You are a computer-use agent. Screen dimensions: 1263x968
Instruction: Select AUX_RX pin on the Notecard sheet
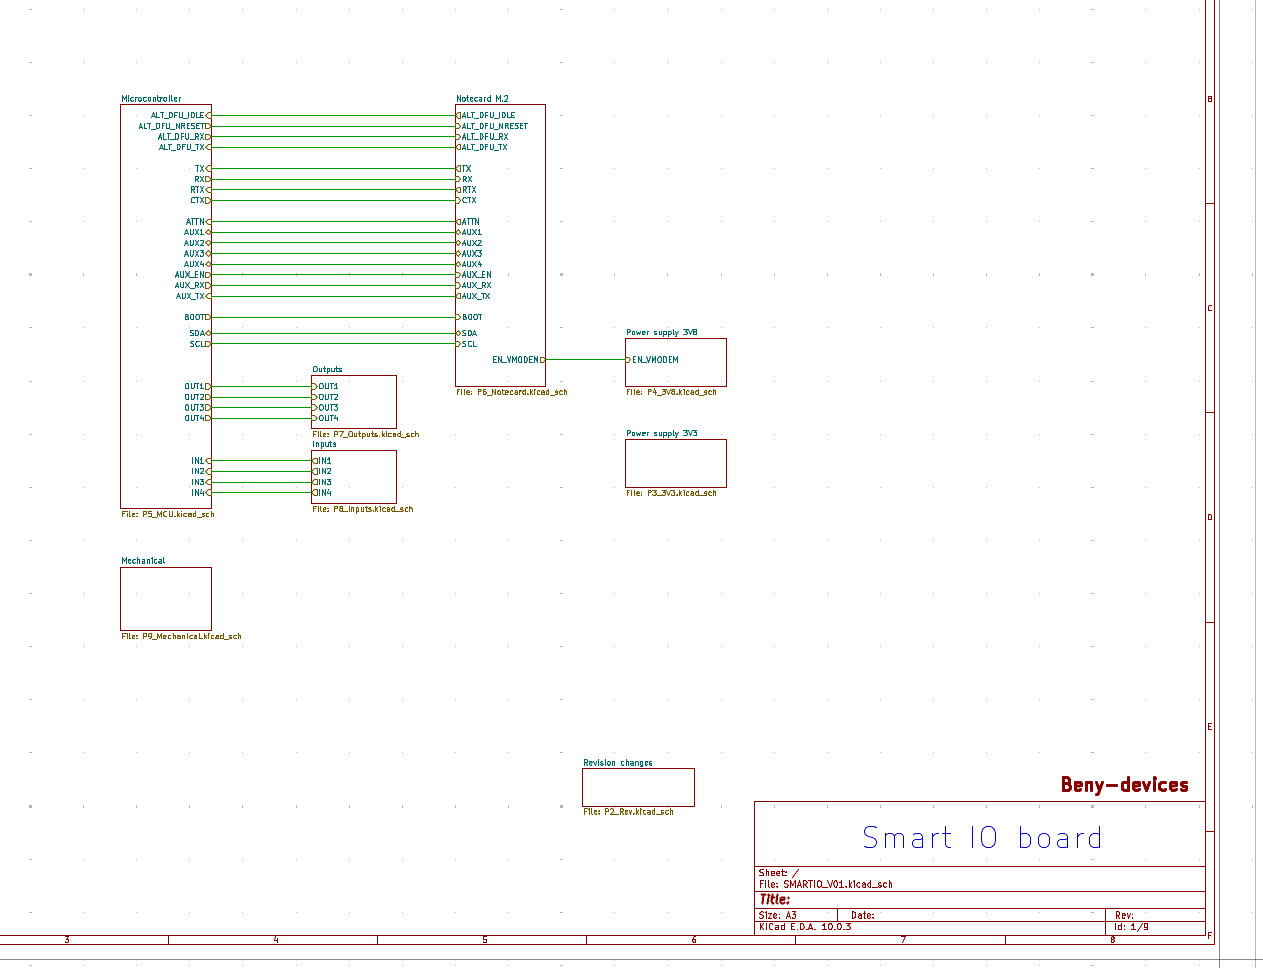[x=475, y=286]
